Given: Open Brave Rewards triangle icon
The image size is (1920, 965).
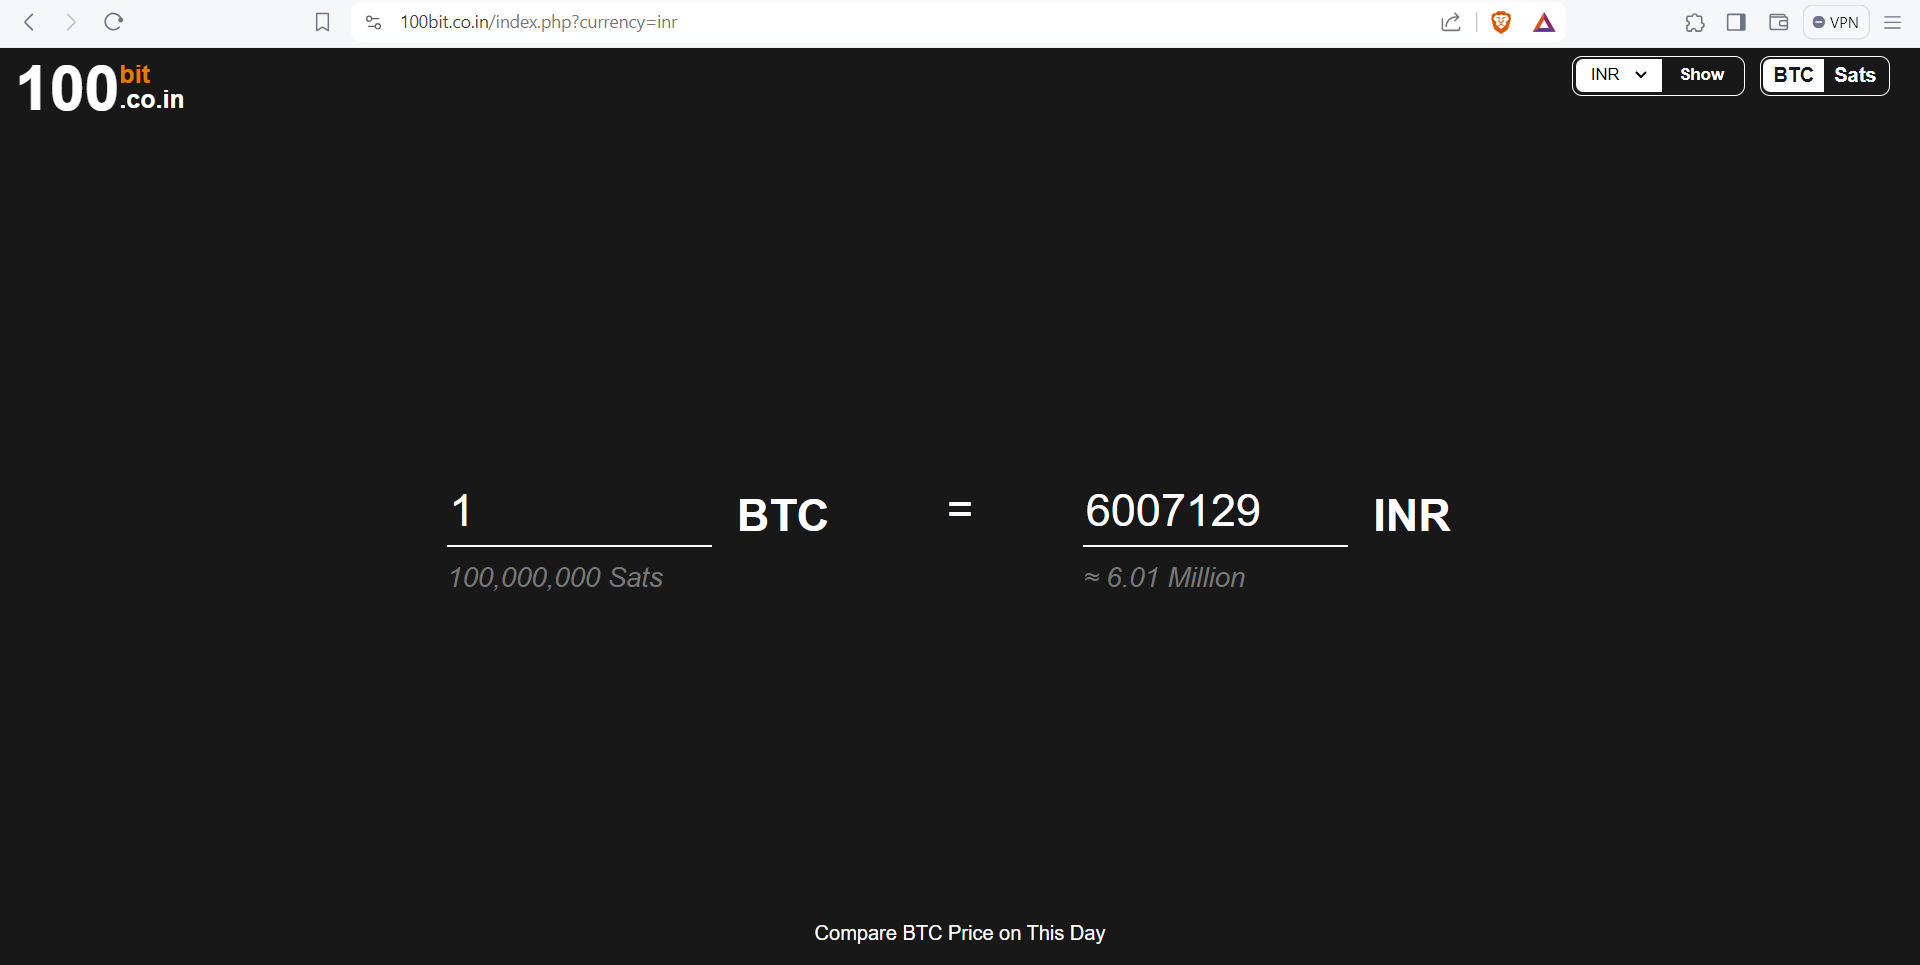Looking at the screenshot, I should point(1544,22).
